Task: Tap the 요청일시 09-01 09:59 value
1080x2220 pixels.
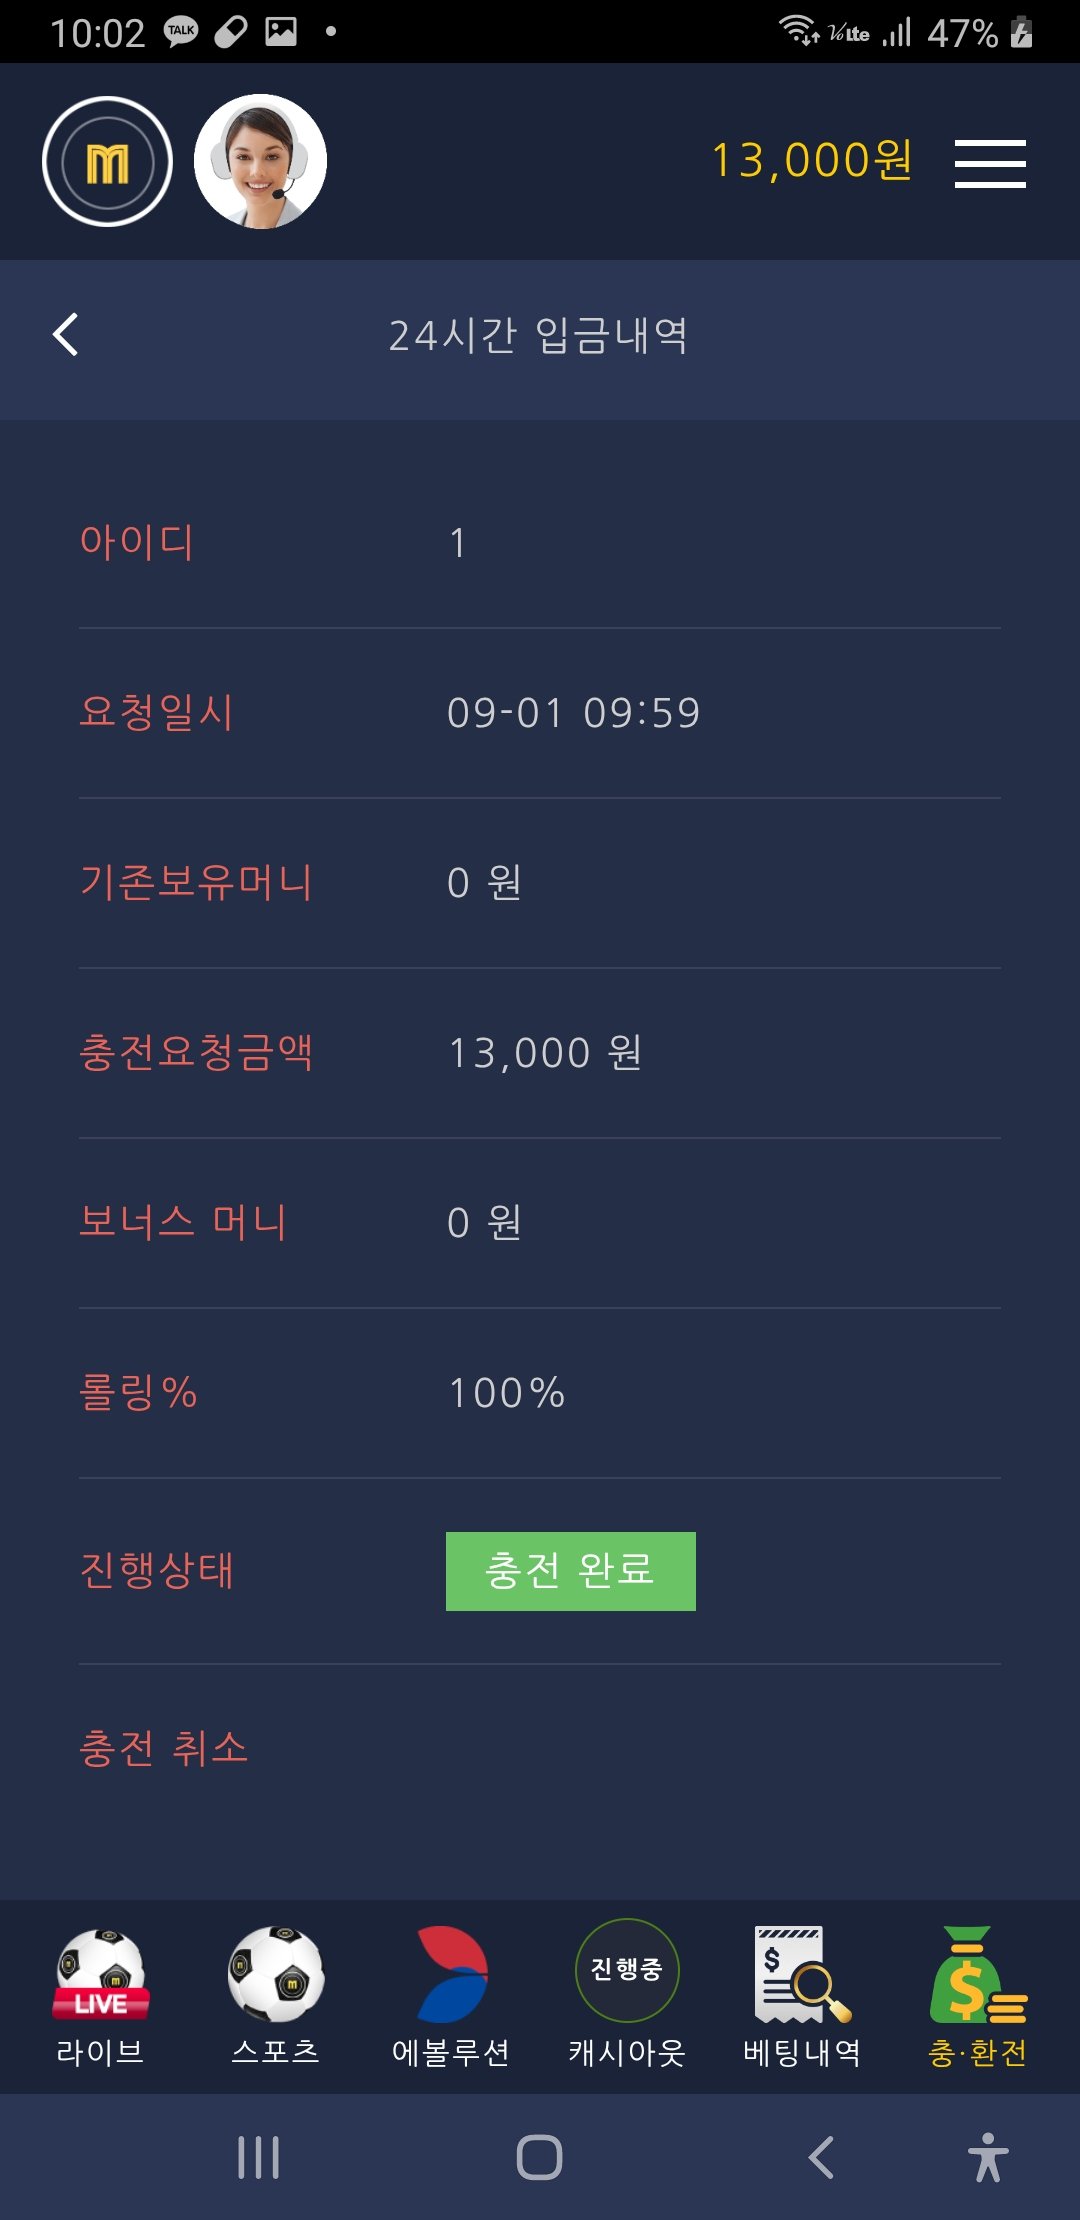Action: (x=573, y=713)
